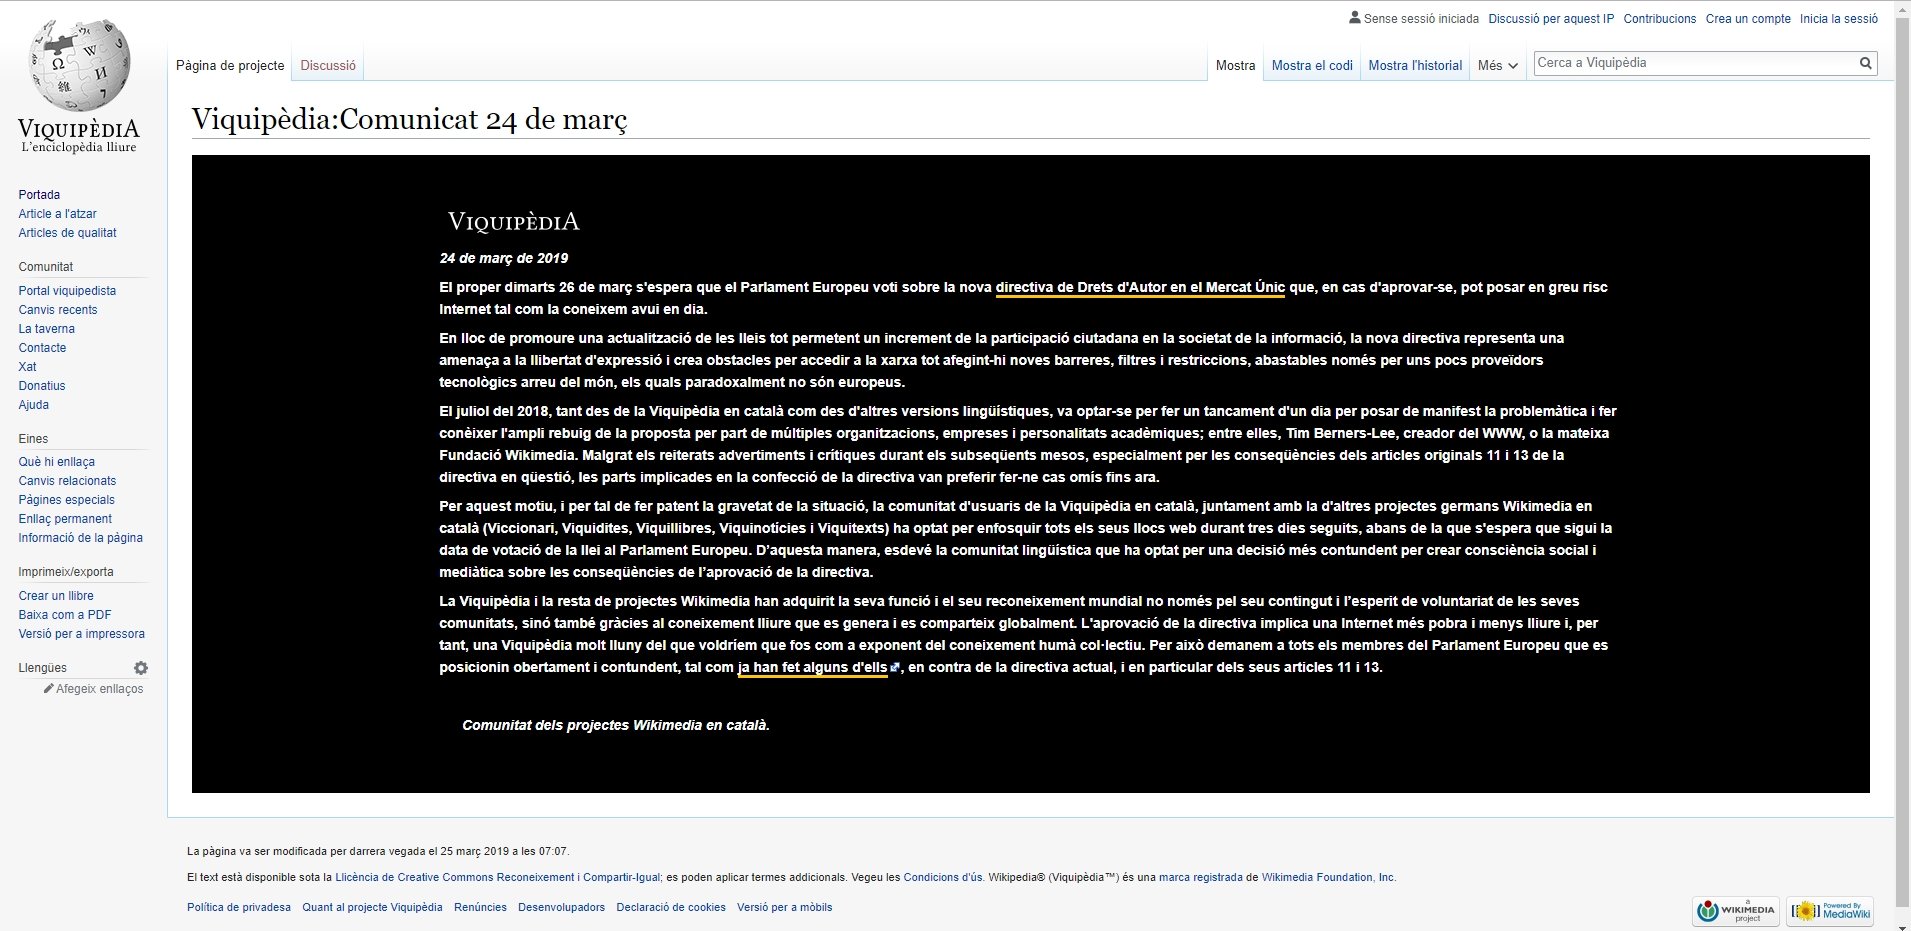Open the Desenvolupadors footer link

click(x=561, y=908)
